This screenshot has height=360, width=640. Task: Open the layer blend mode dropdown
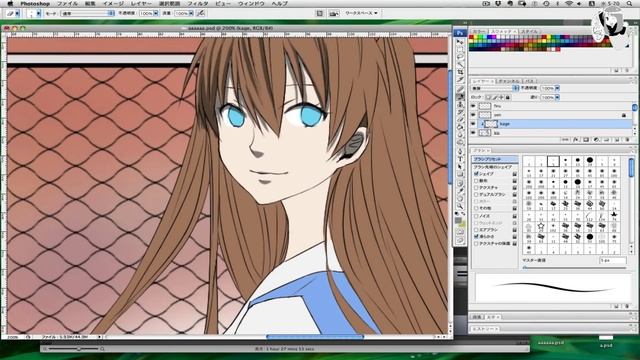pyautogui.click(x=495, y=88)
